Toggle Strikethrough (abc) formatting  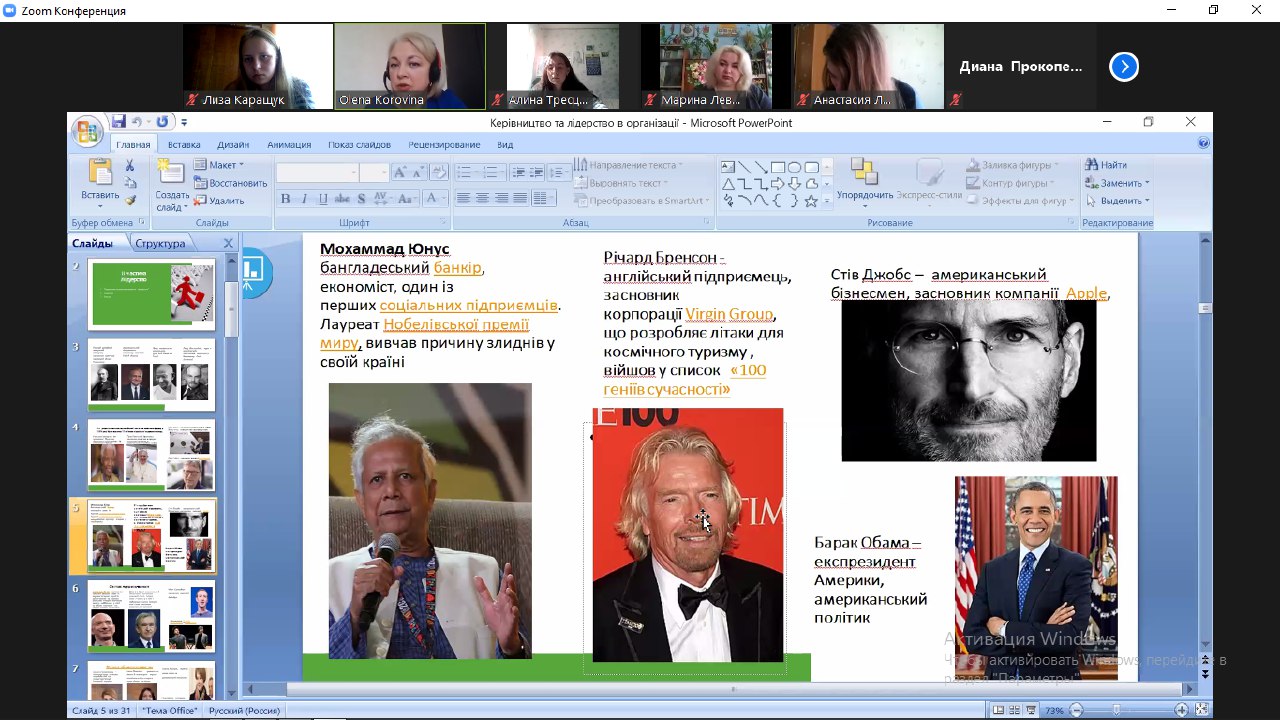coord(341,199)
